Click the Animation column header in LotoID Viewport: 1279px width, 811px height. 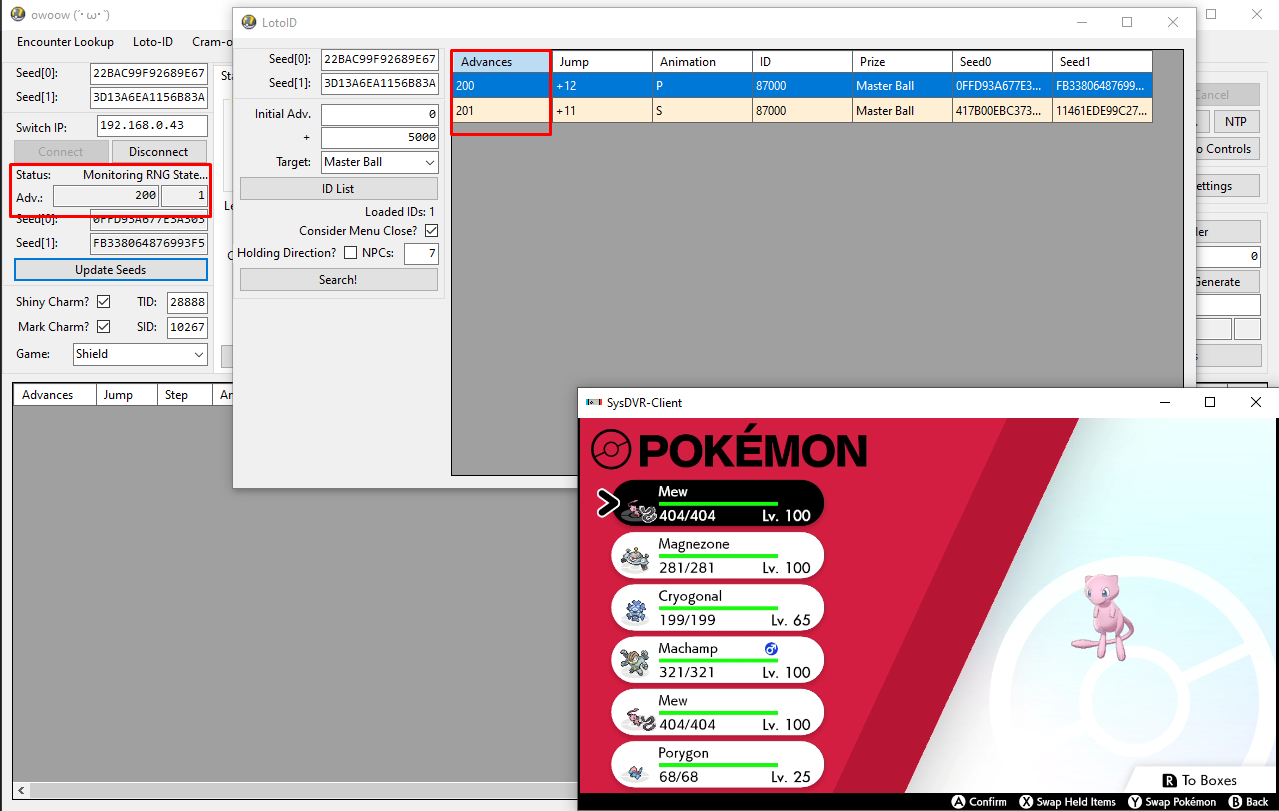click(702, 62)
